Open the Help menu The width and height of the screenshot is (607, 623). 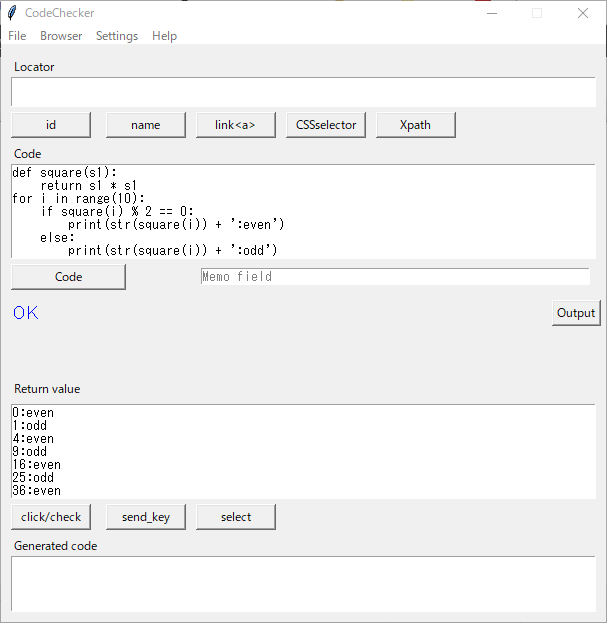[x=164, y=36]
